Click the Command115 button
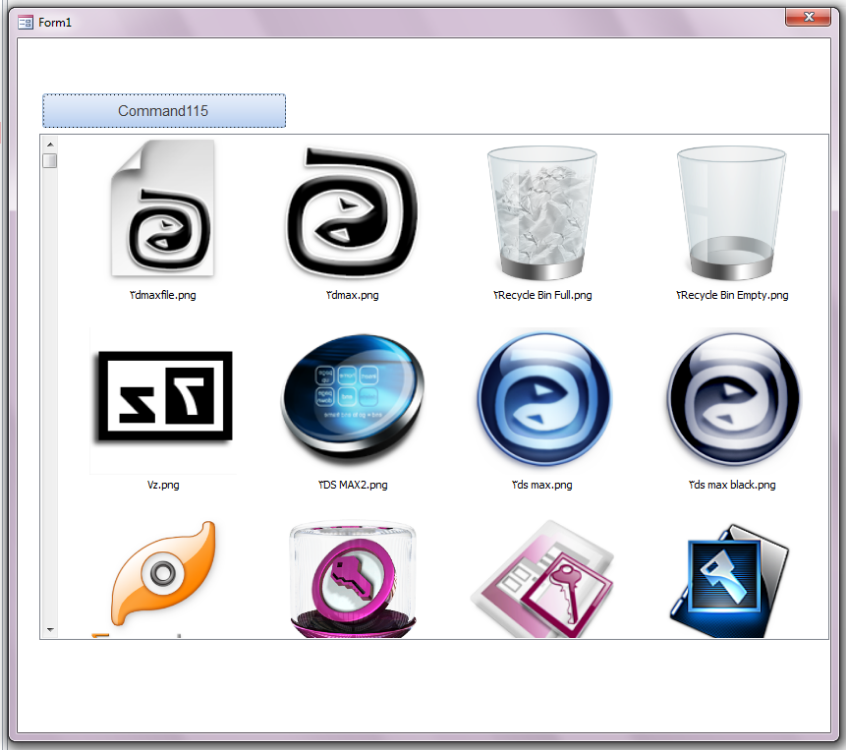 (164, 111)
